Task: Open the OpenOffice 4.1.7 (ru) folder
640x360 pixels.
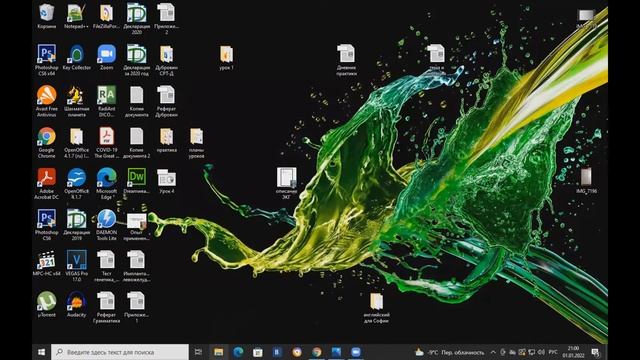Action: tap(76, 142)
